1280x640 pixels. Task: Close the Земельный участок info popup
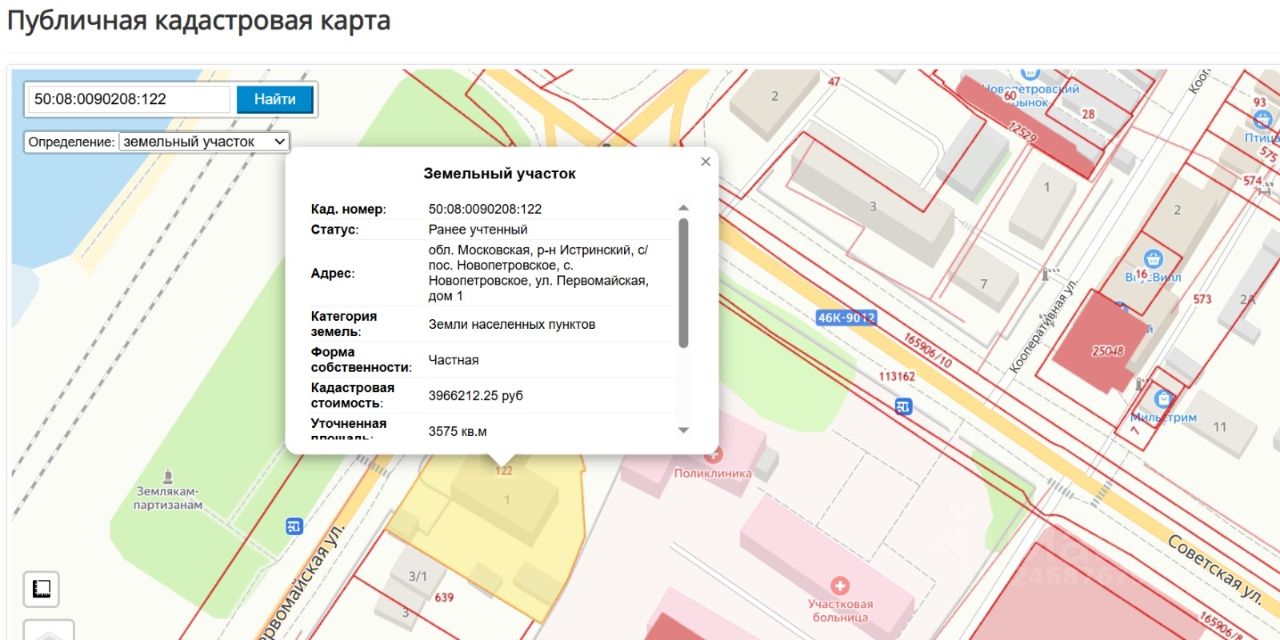click(x=705, y=162)
